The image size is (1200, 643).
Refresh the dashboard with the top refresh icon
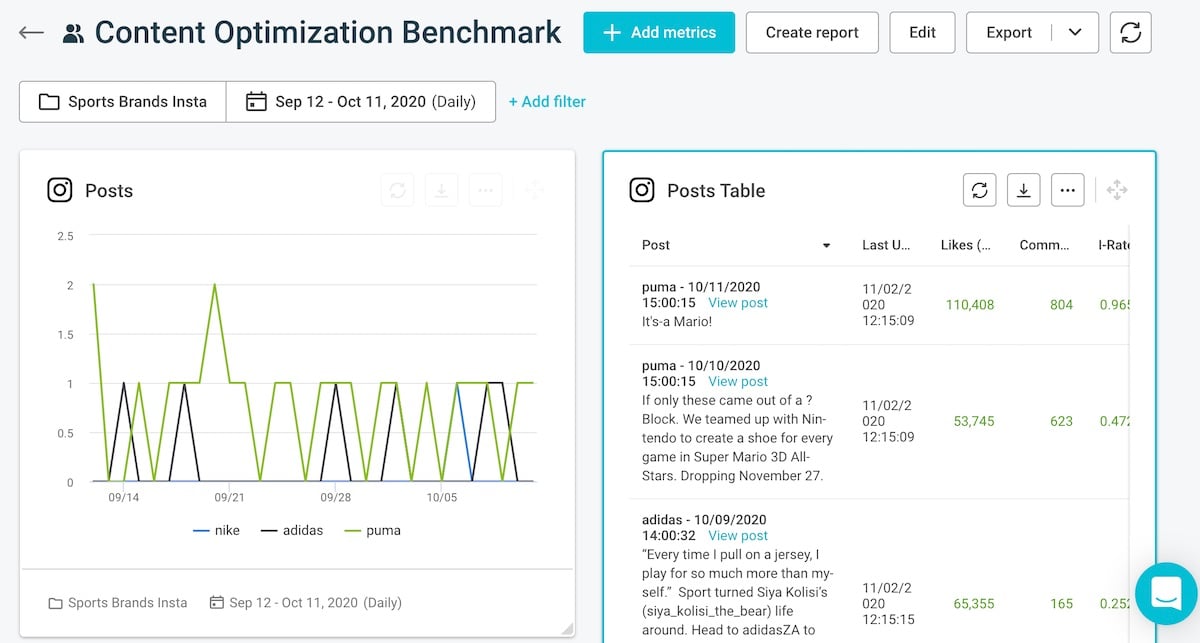[x=1130, y=32]
